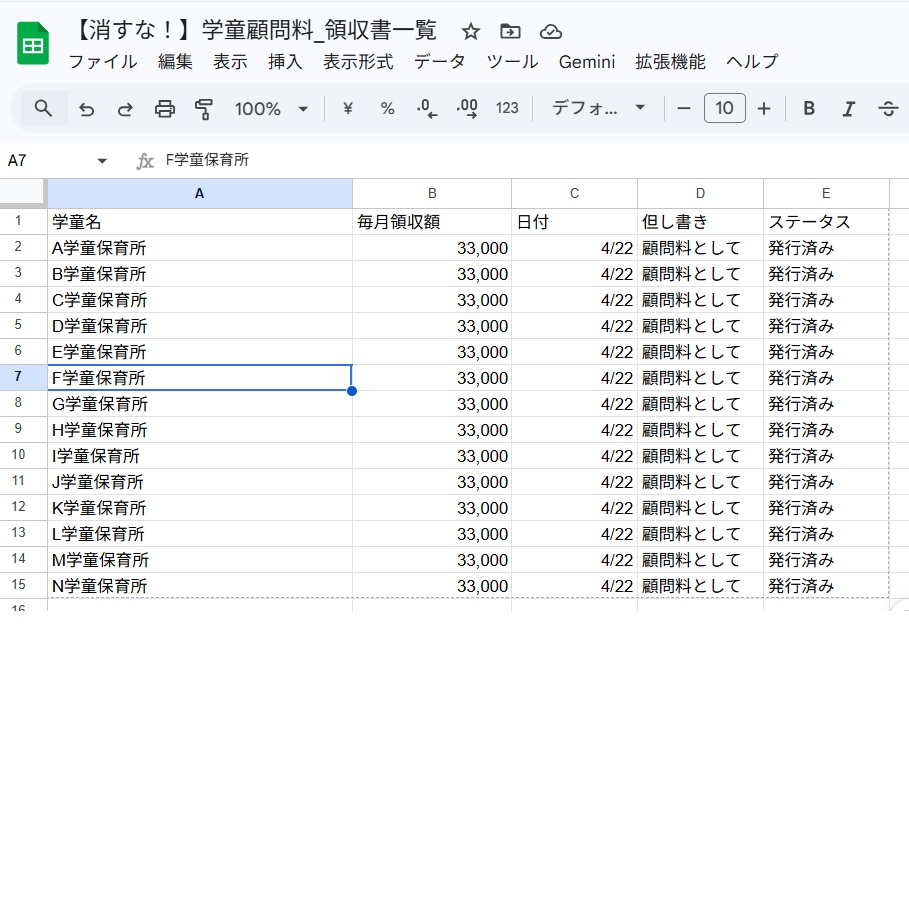The width and height of the screenshot is (909, 902).
Task: Toggle bold text formatting
Action: (x=809, y=109)
